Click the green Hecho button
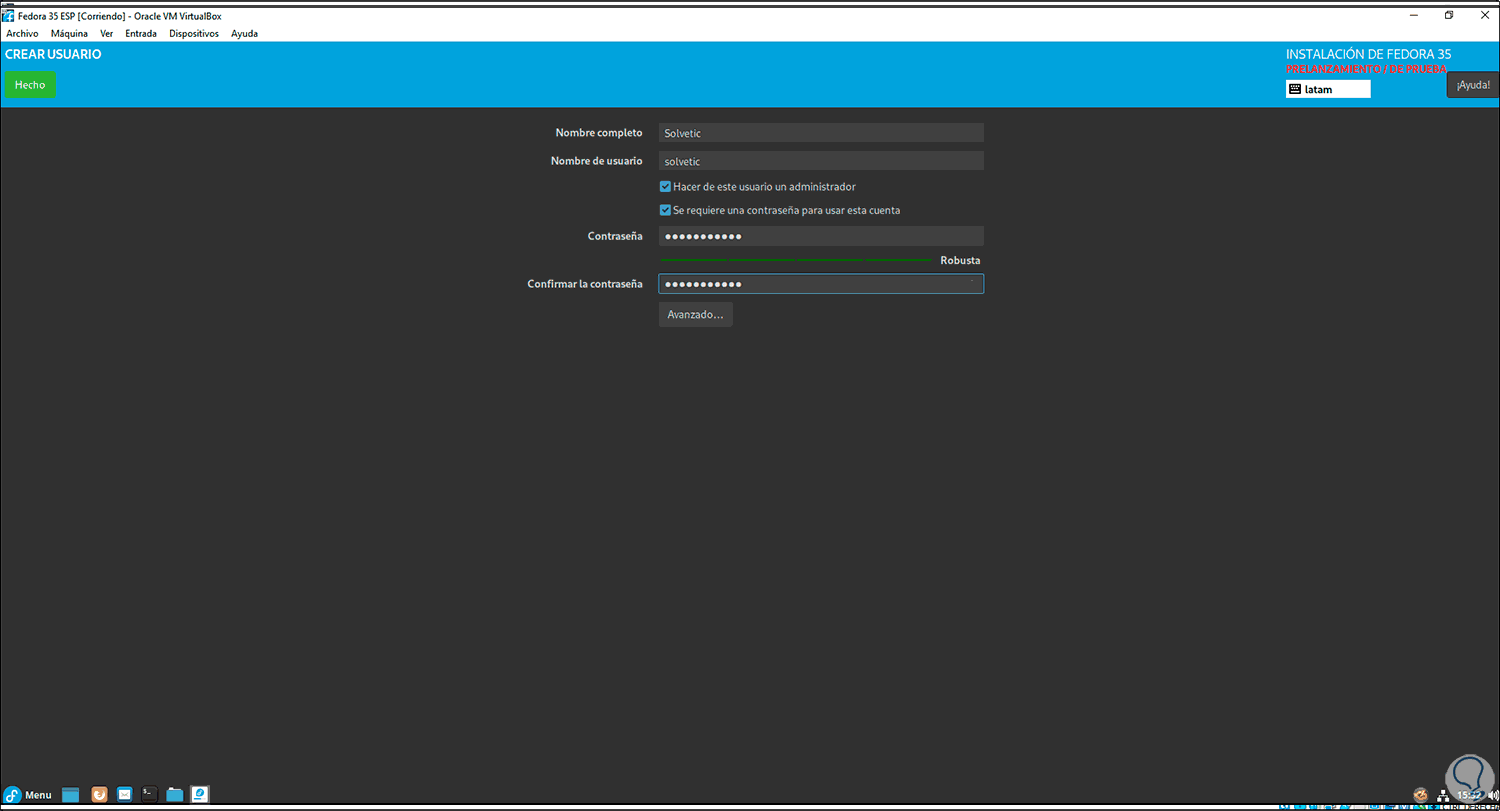The image size is (1500, 811). pyautogui.click(x=30, y=85)
